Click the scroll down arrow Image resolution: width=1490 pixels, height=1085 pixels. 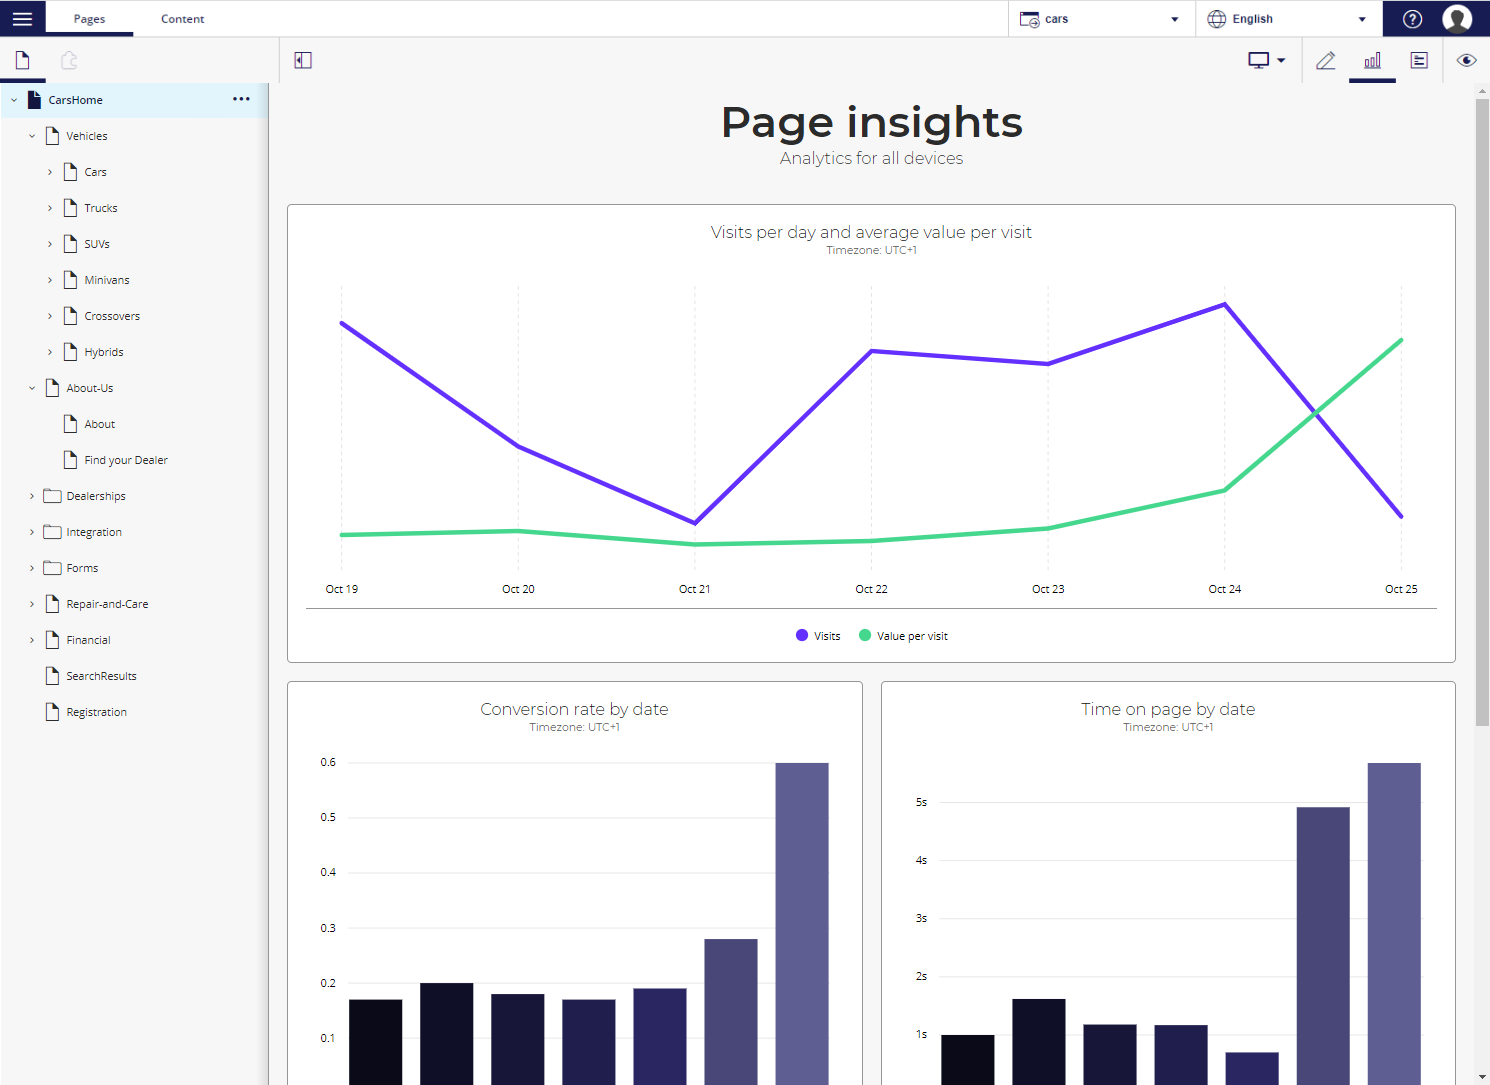click(1482, 1077)
